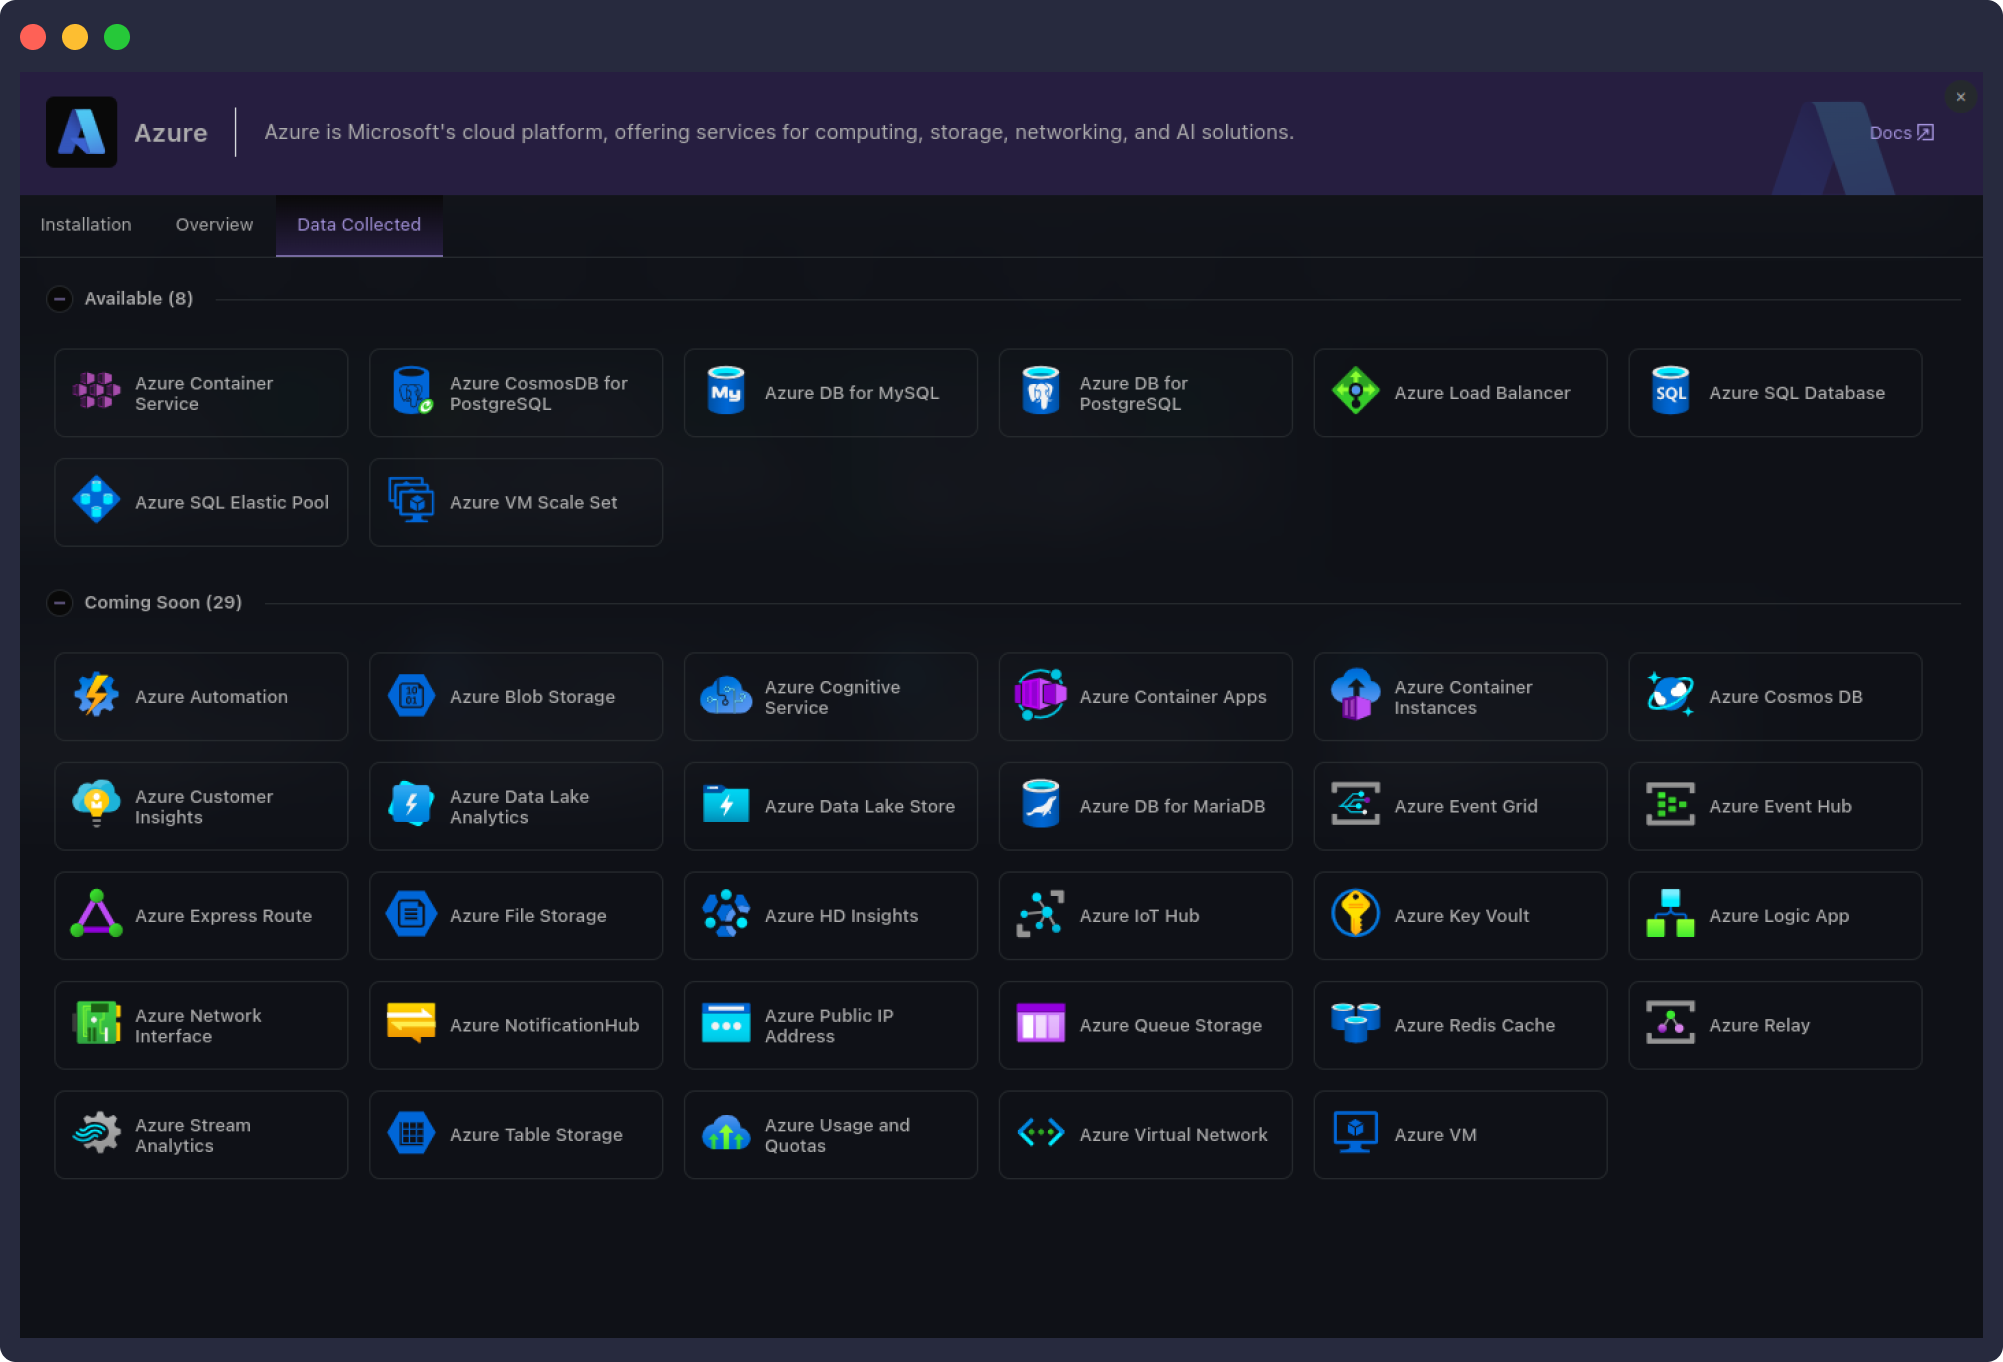
Task: Select the Azure DB for MySQL card
Action: [830, 392]
